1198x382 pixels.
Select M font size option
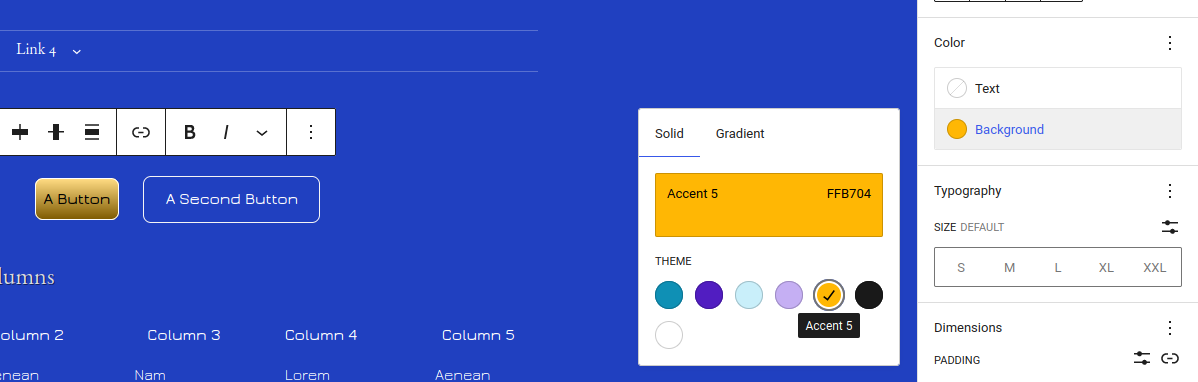click(1009, 267)
